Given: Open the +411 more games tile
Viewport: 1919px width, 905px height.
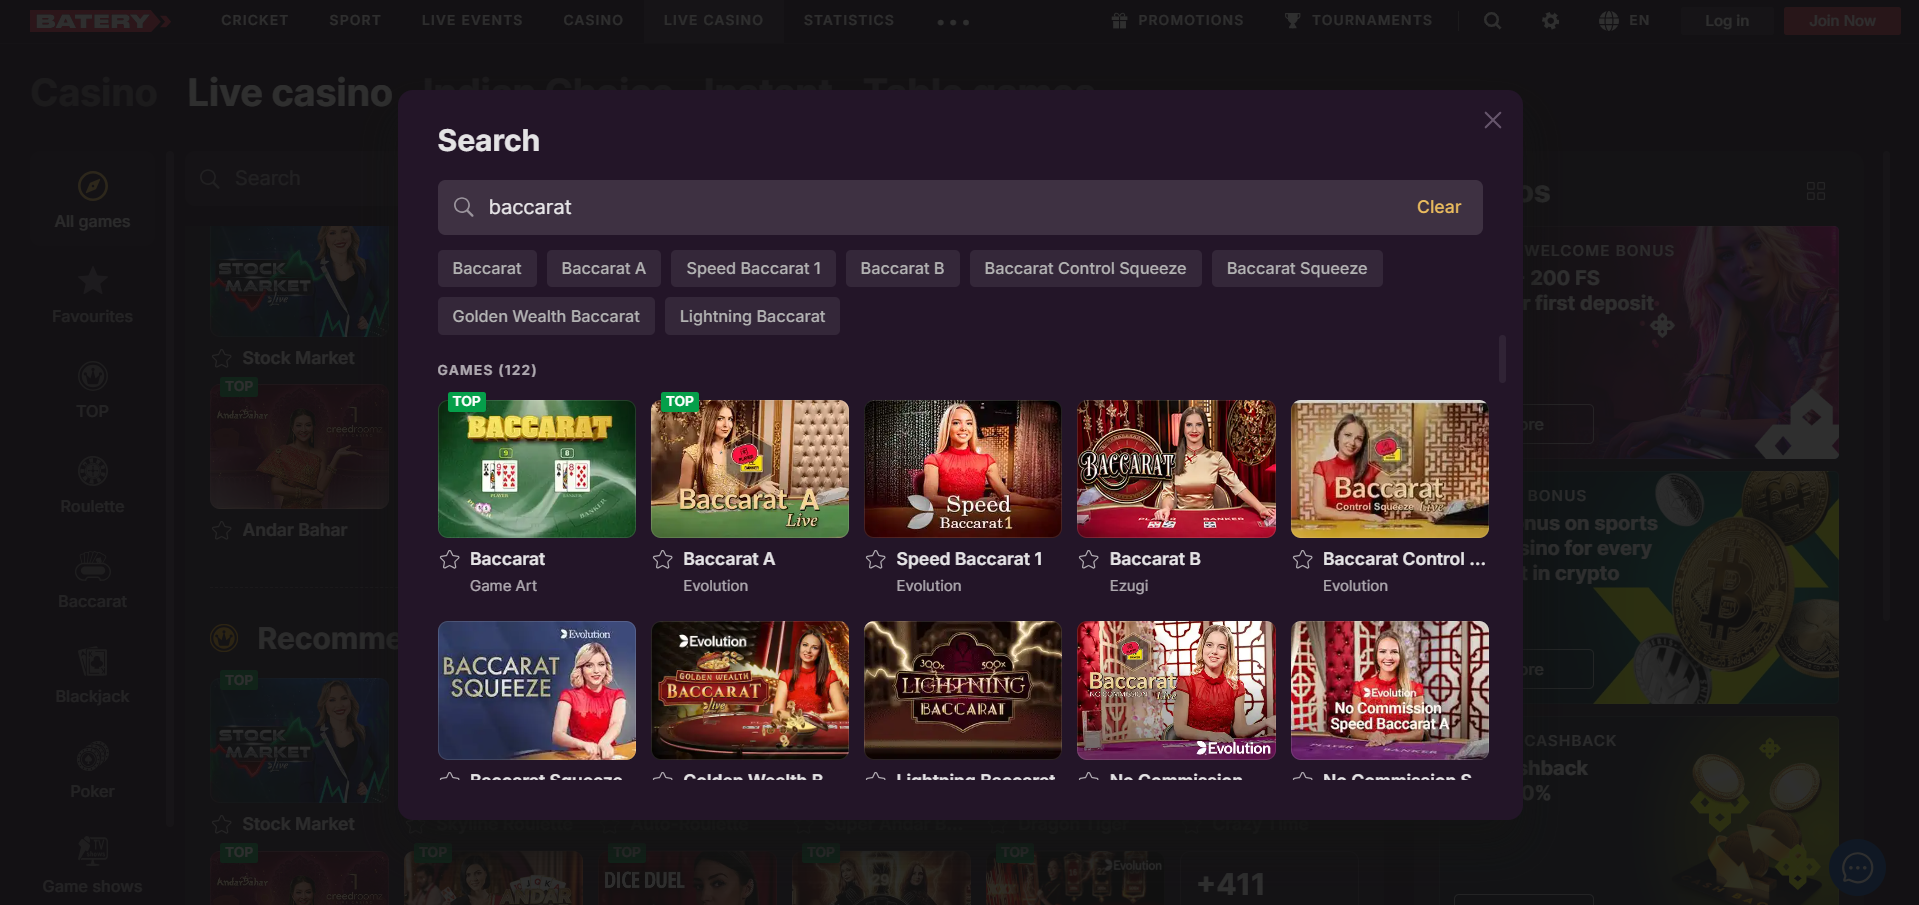Looking at the screenshot, I should click(1231, 884).
